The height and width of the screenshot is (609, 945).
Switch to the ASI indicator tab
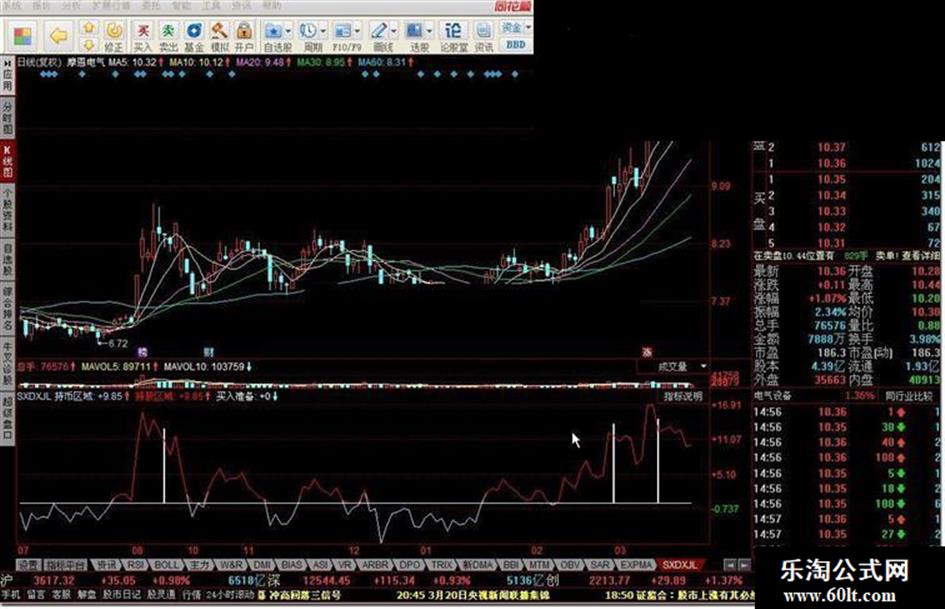(320, 565)
